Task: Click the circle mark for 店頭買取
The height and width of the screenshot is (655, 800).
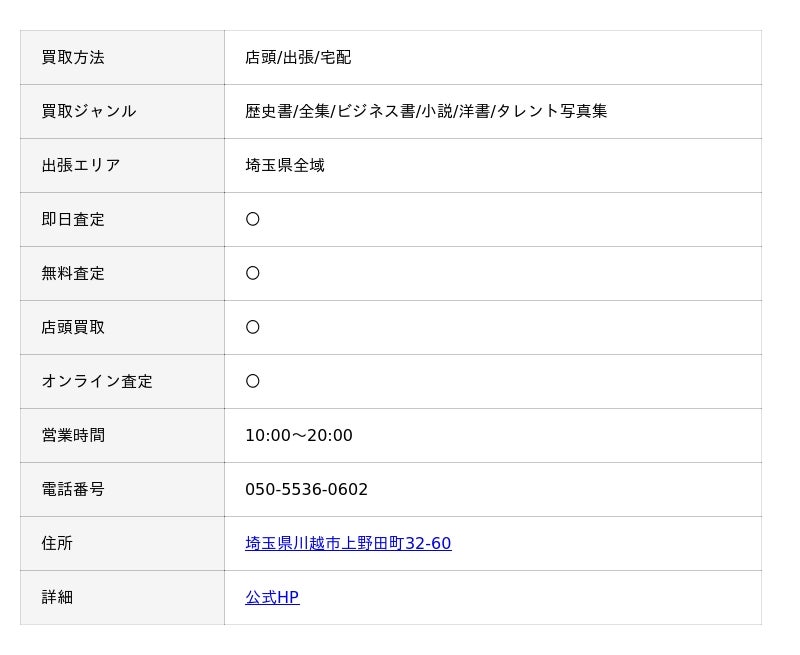Action: (x=253, y=328)
